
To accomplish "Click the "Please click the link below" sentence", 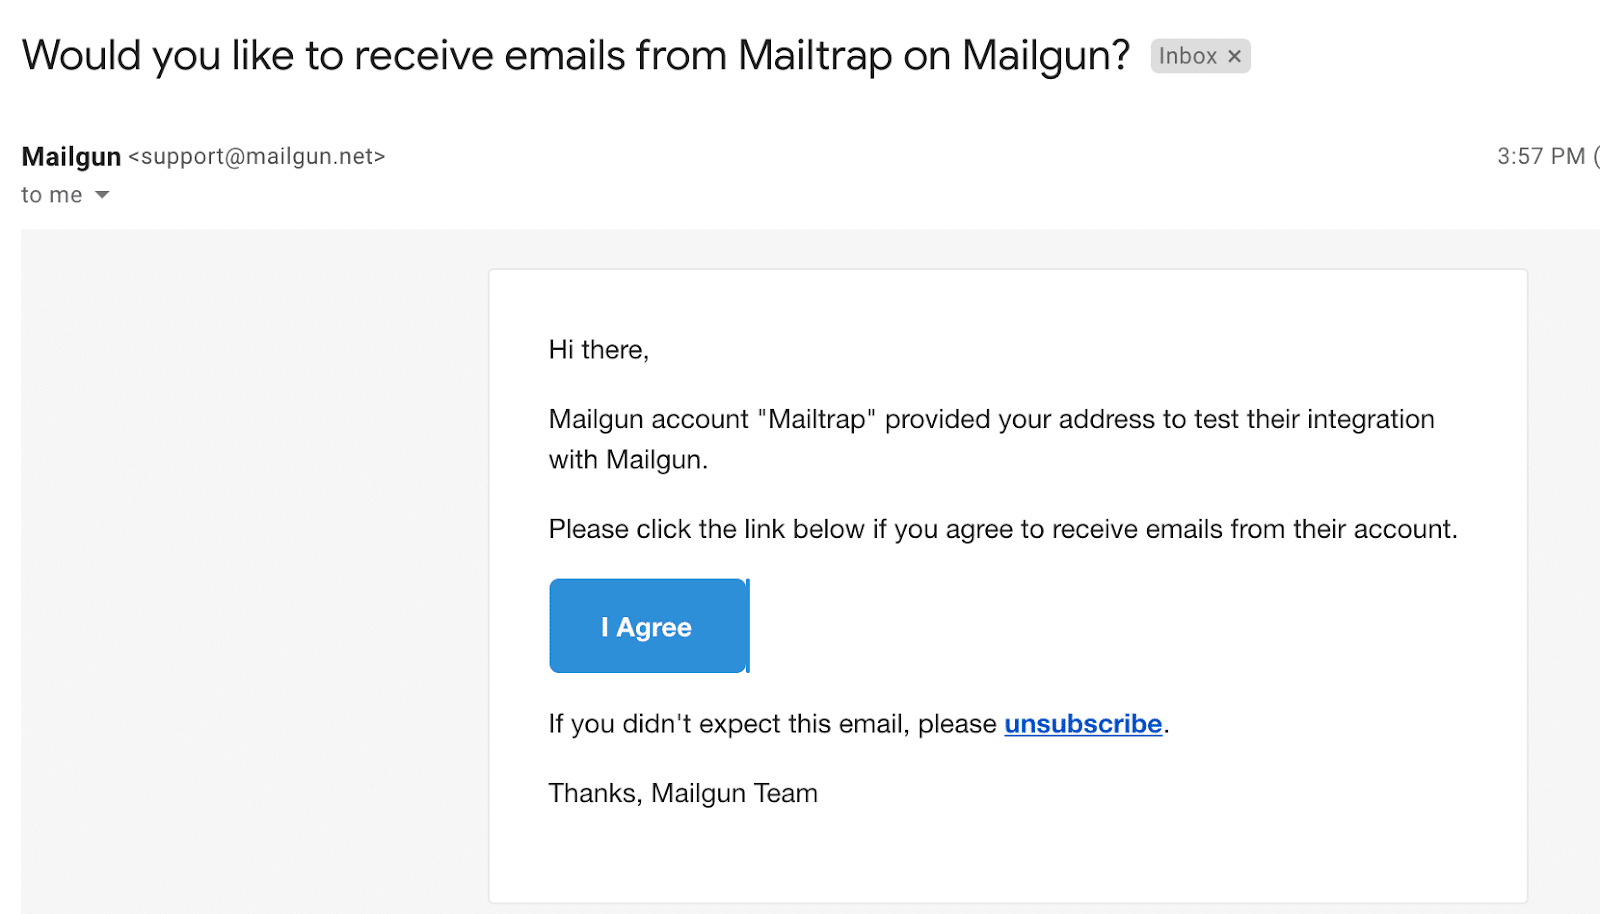I will (x=1002, y=529).
